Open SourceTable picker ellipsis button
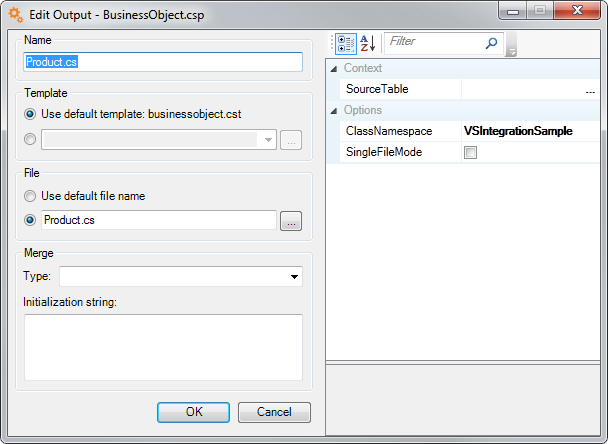 (590, 90)
